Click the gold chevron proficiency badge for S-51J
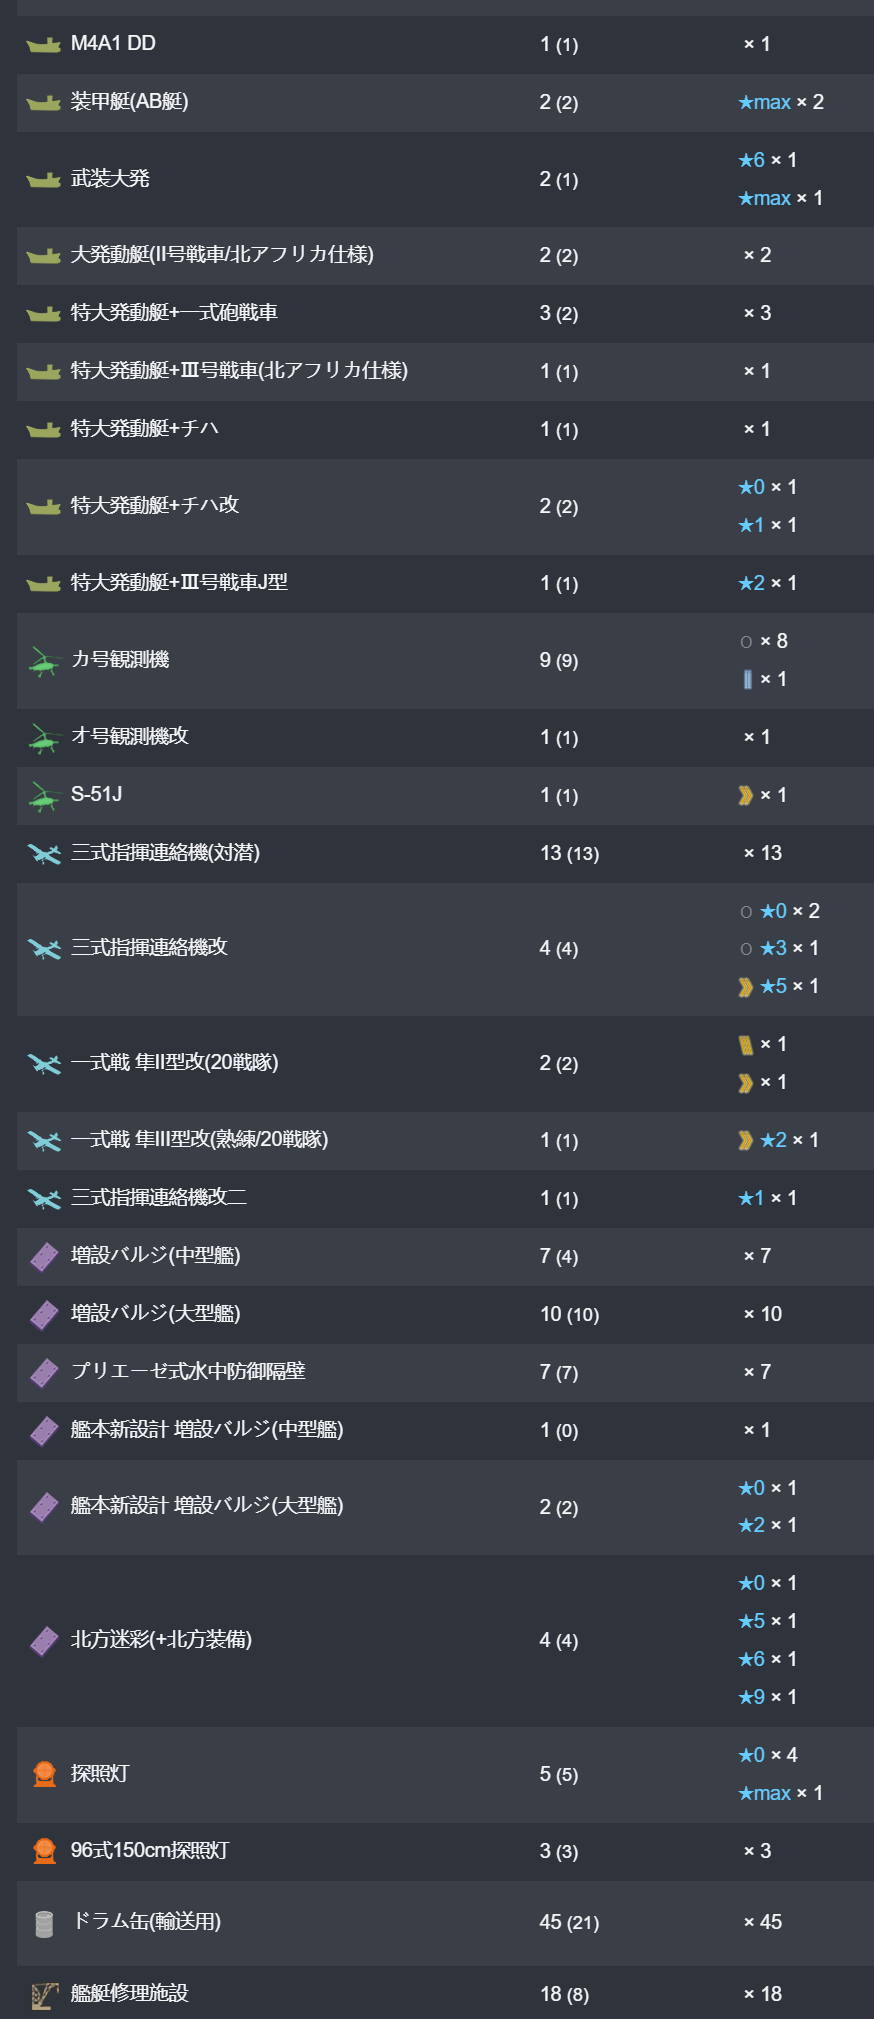This screenshot has width=874, height=2019. [745, 796]
